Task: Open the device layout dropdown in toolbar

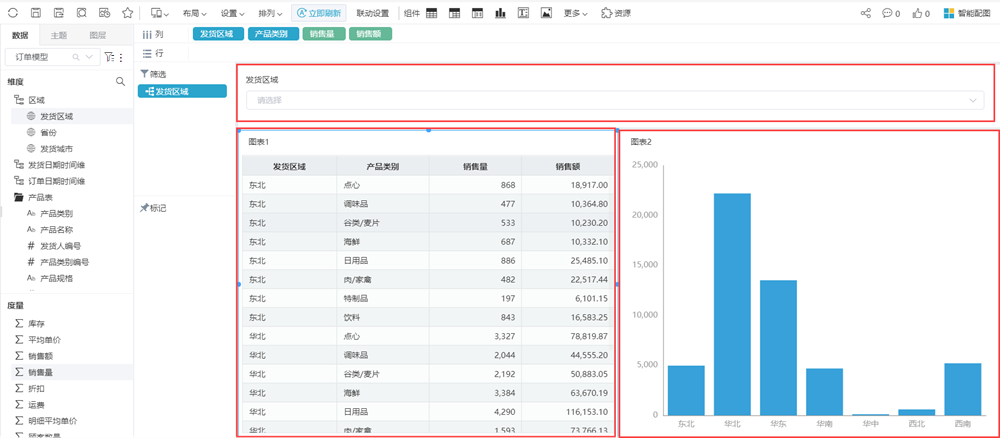Action: [159, 13]
